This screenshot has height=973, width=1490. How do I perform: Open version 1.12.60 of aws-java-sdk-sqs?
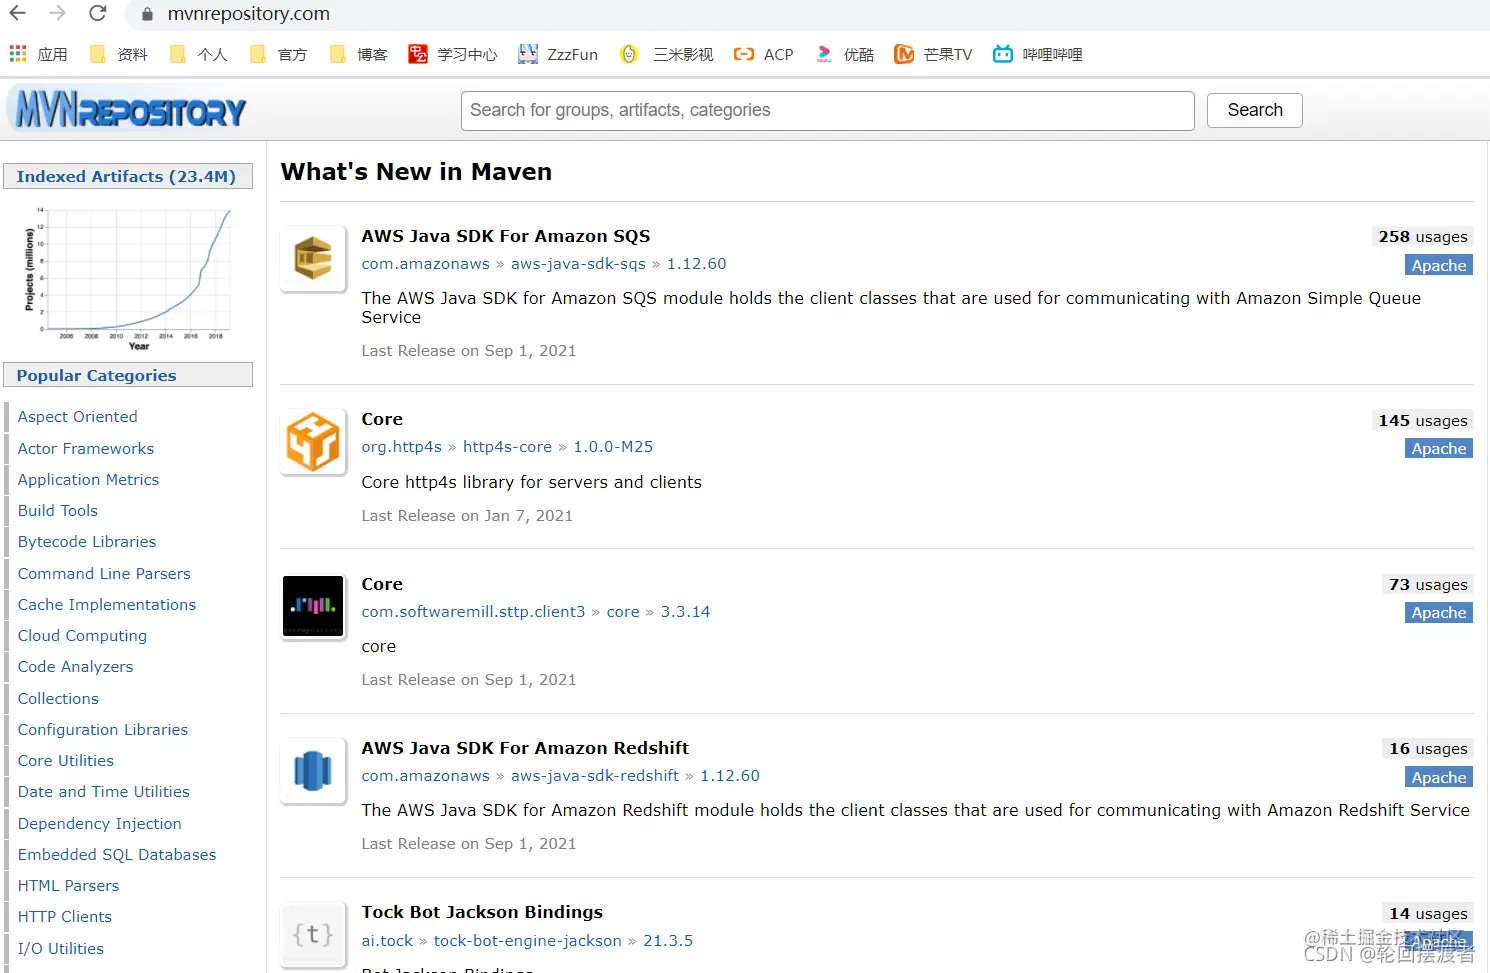pos(696,263)
